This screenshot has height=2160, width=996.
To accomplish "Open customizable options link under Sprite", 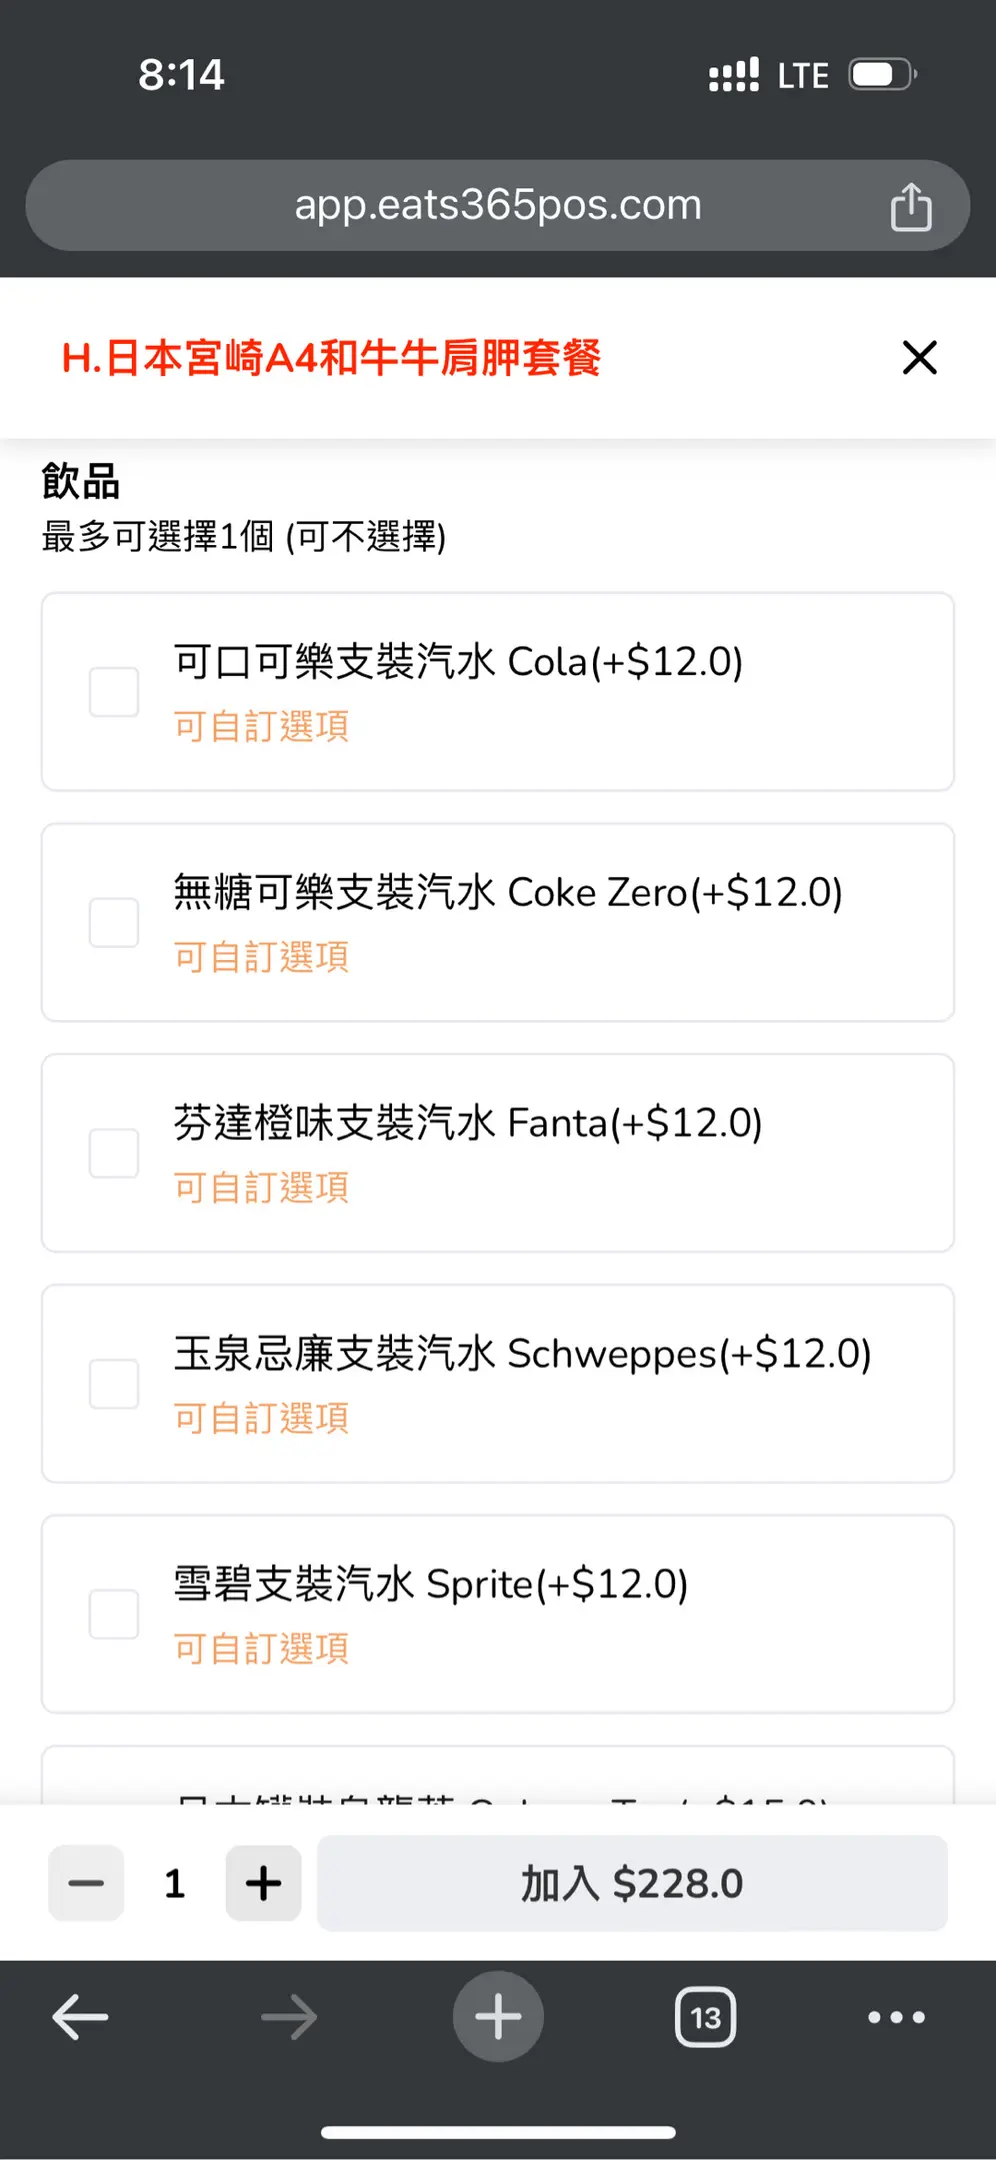I will pos(261,1649).
